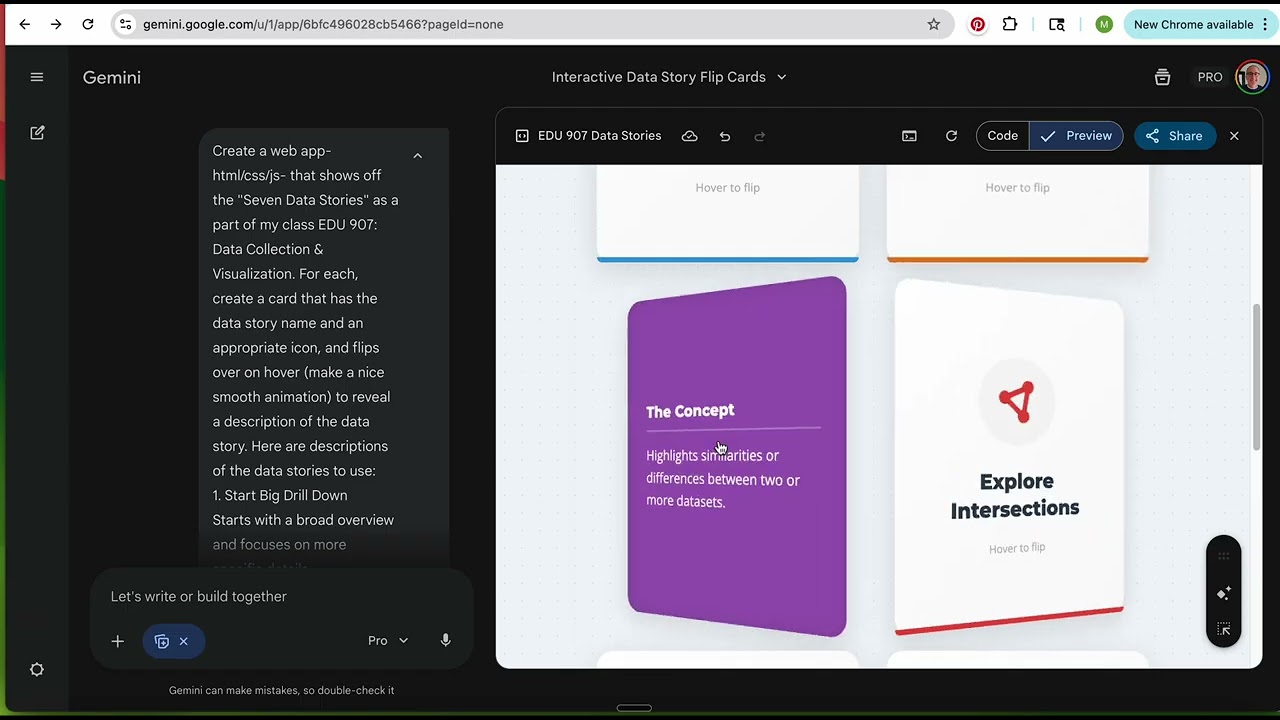This screenshot has width=1280, height=720.
Task: Remove the canvas tool chip with its X
Action: pyautogui.click(x=183, y=641)
